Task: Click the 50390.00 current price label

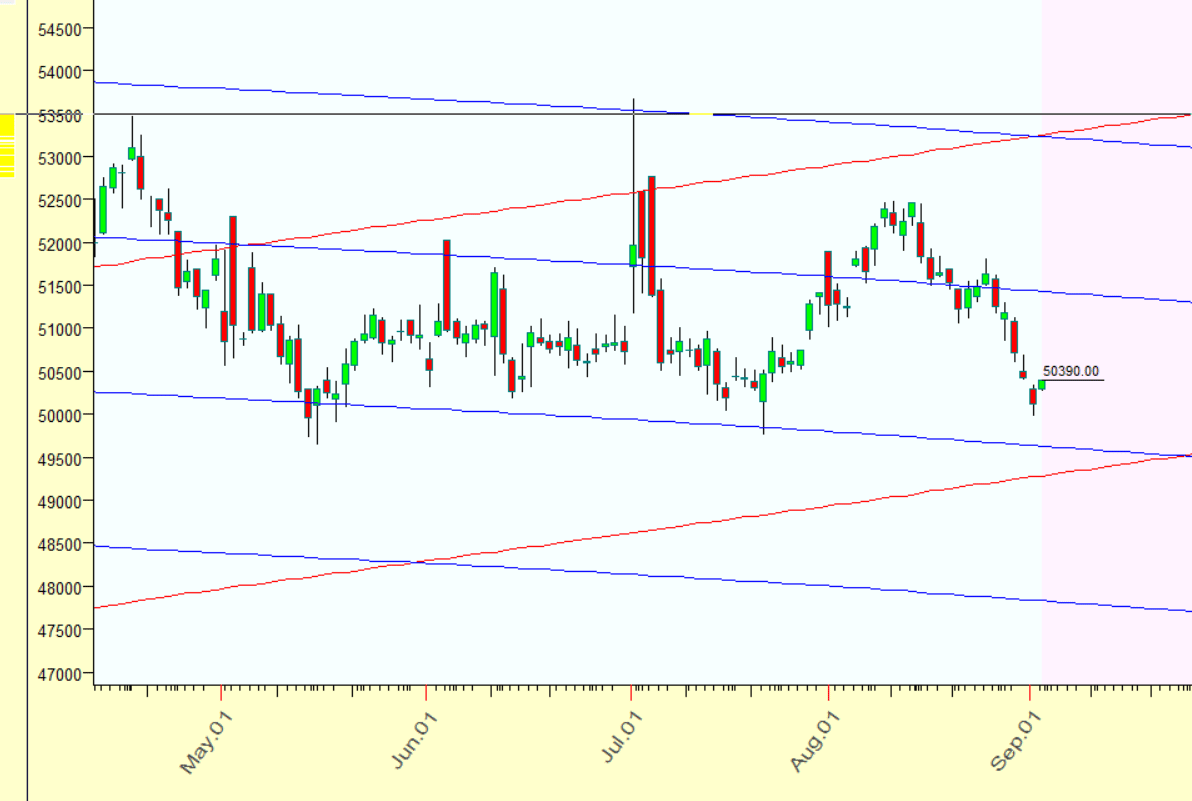Action: (x=1071, y=371)
